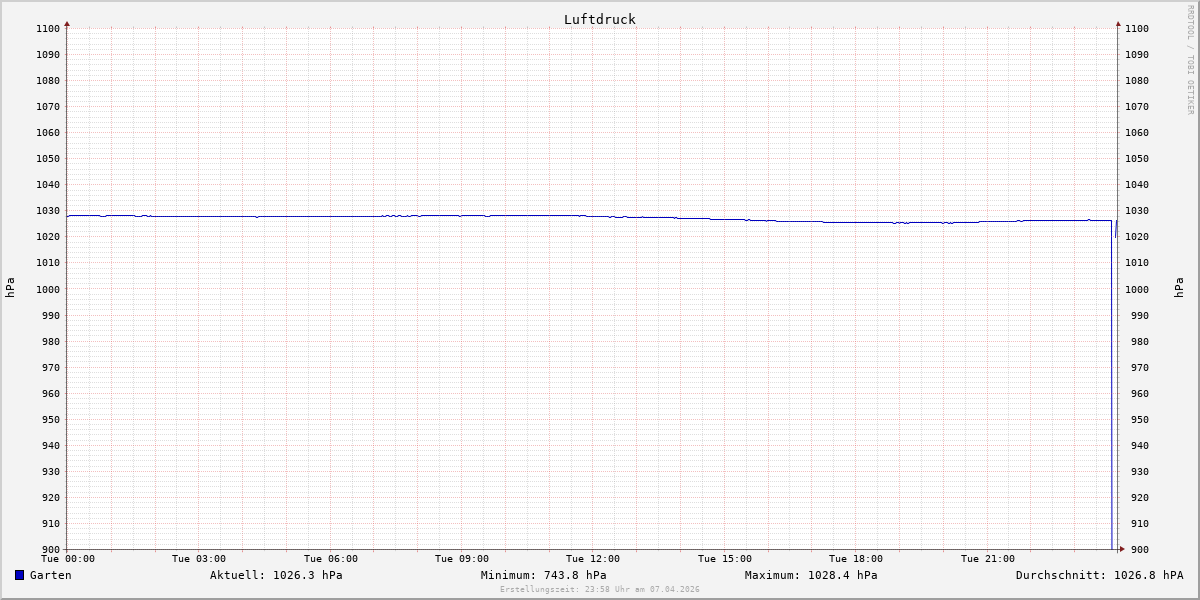Click the Tue 06:00 time axis label
1200x600 pixels.
coord(331,559)
